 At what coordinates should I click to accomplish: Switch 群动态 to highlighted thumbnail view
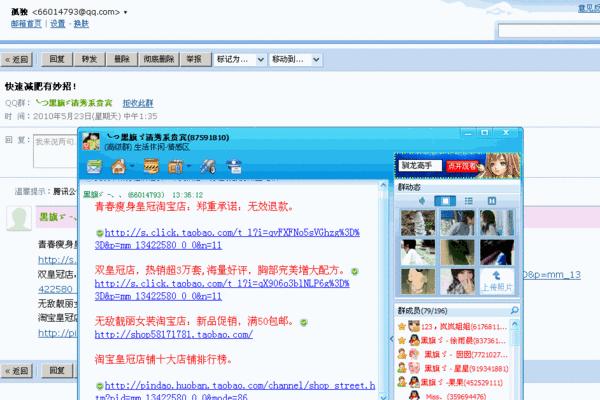445,201
